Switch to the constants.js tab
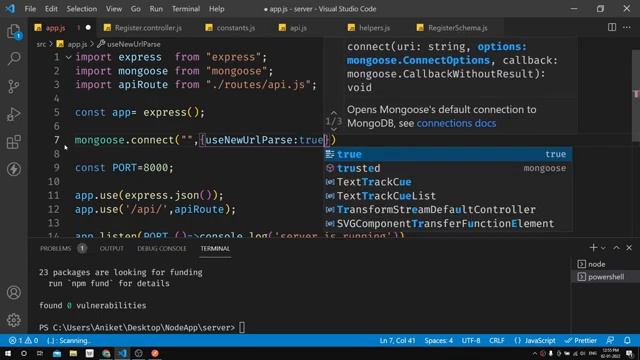The image size is (640, 360). tap(236, 28)
